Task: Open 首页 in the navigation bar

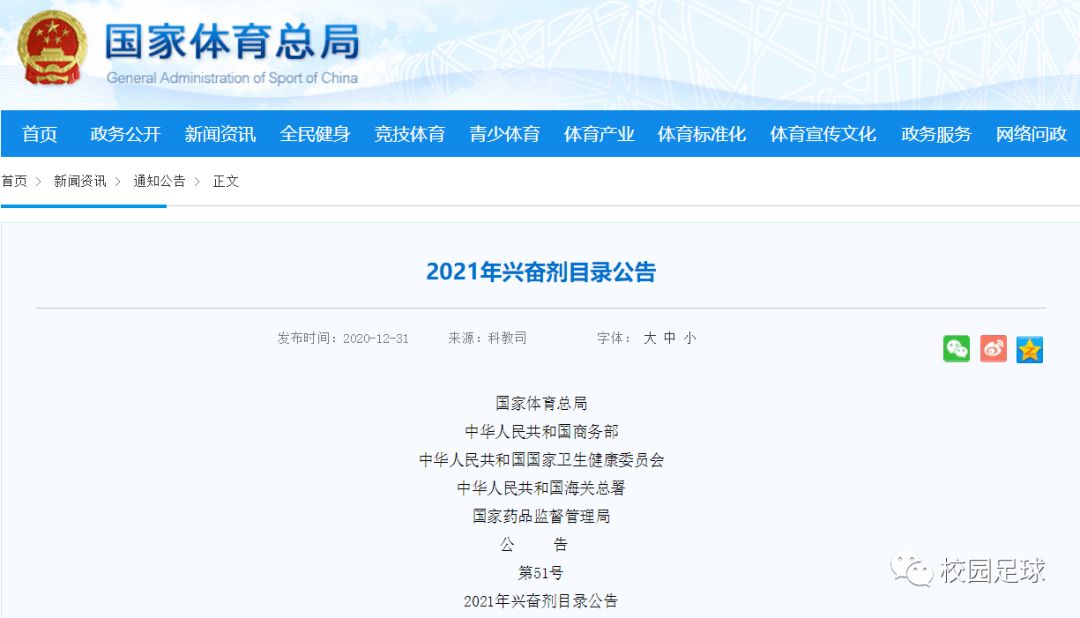Action: pos(40,134)
